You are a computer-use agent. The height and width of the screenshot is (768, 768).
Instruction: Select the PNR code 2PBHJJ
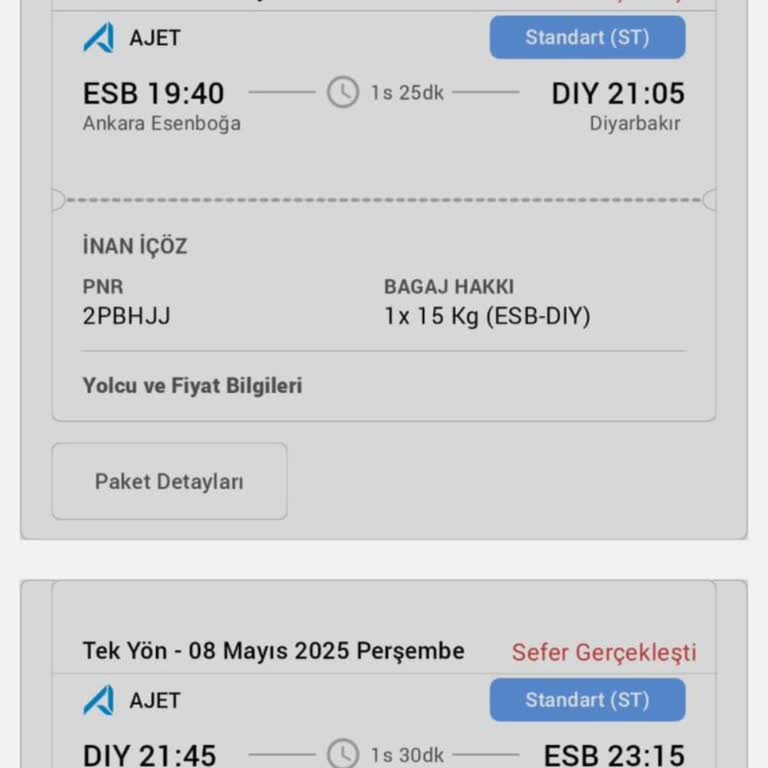(126, 316)
